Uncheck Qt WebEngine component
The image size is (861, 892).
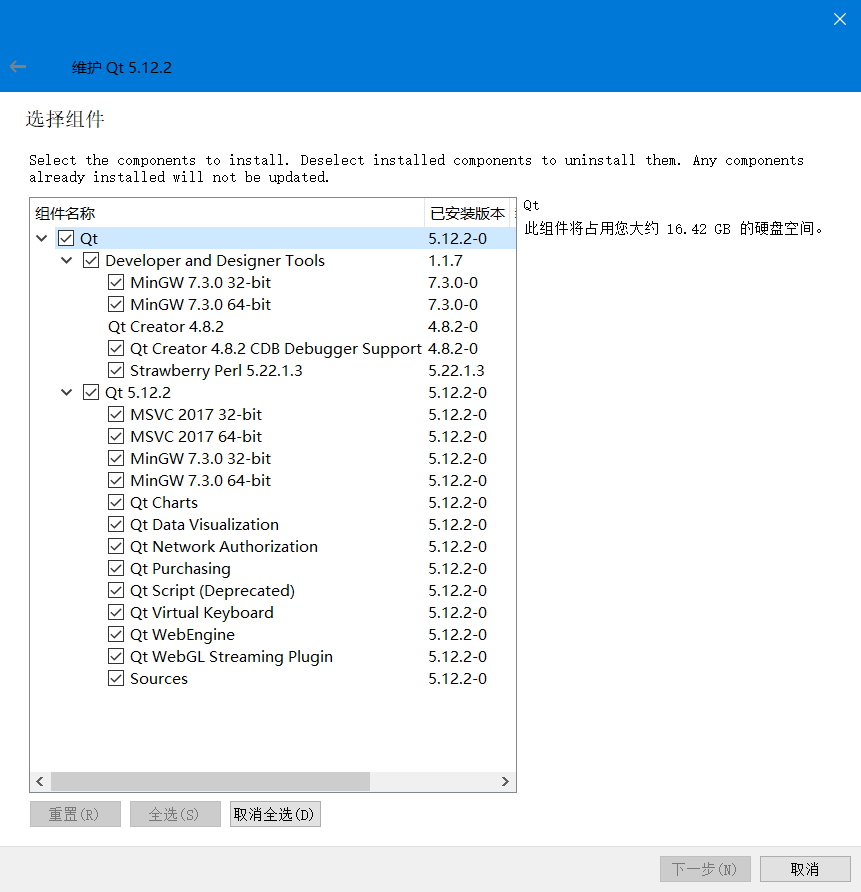click(116, 634)
